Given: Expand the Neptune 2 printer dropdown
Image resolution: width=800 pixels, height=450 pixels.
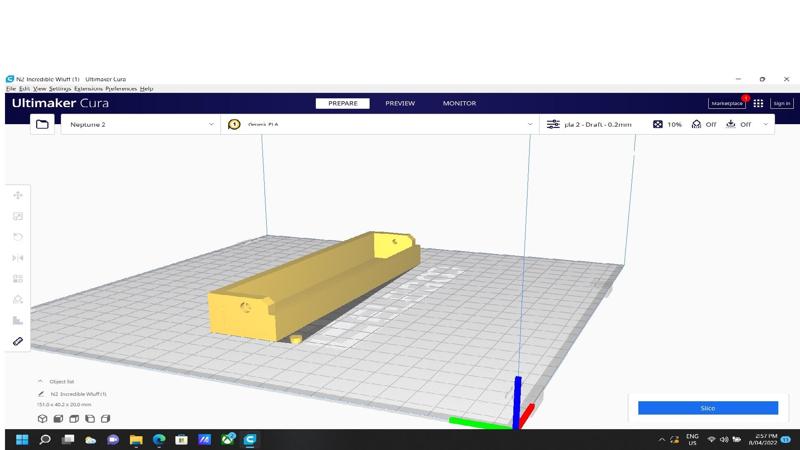Looking at the screenshot, I should click(x=211, y=124).
